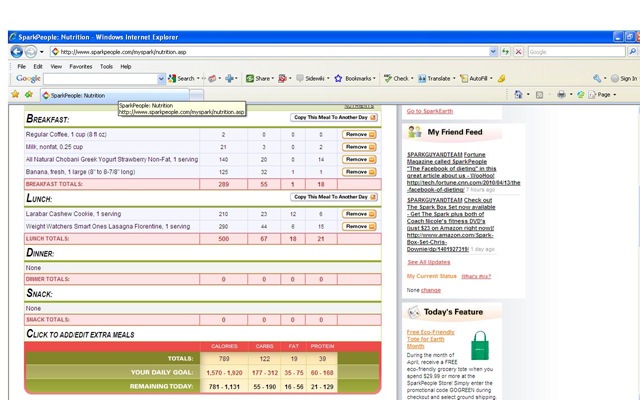Click the browser Back arrow button
Viewport: 640px width, 400px height.
(16, 52)
